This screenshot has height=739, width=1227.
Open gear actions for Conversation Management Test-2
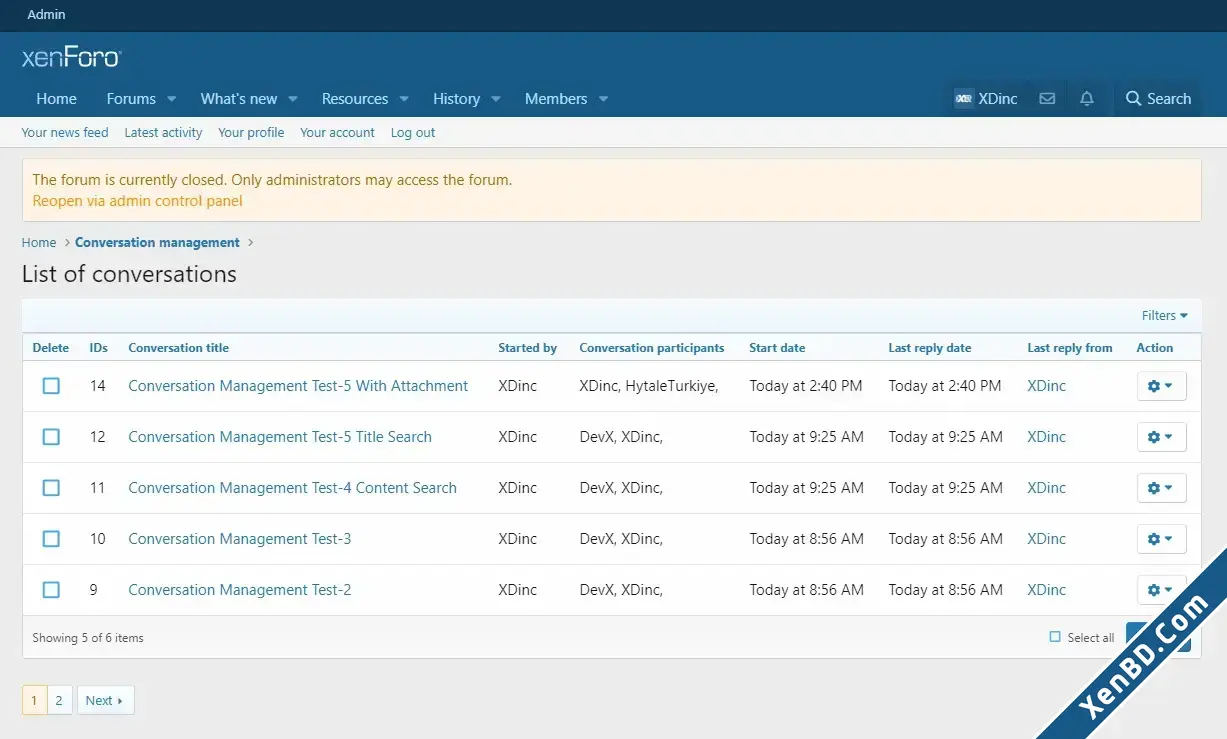coord(1161,590)
